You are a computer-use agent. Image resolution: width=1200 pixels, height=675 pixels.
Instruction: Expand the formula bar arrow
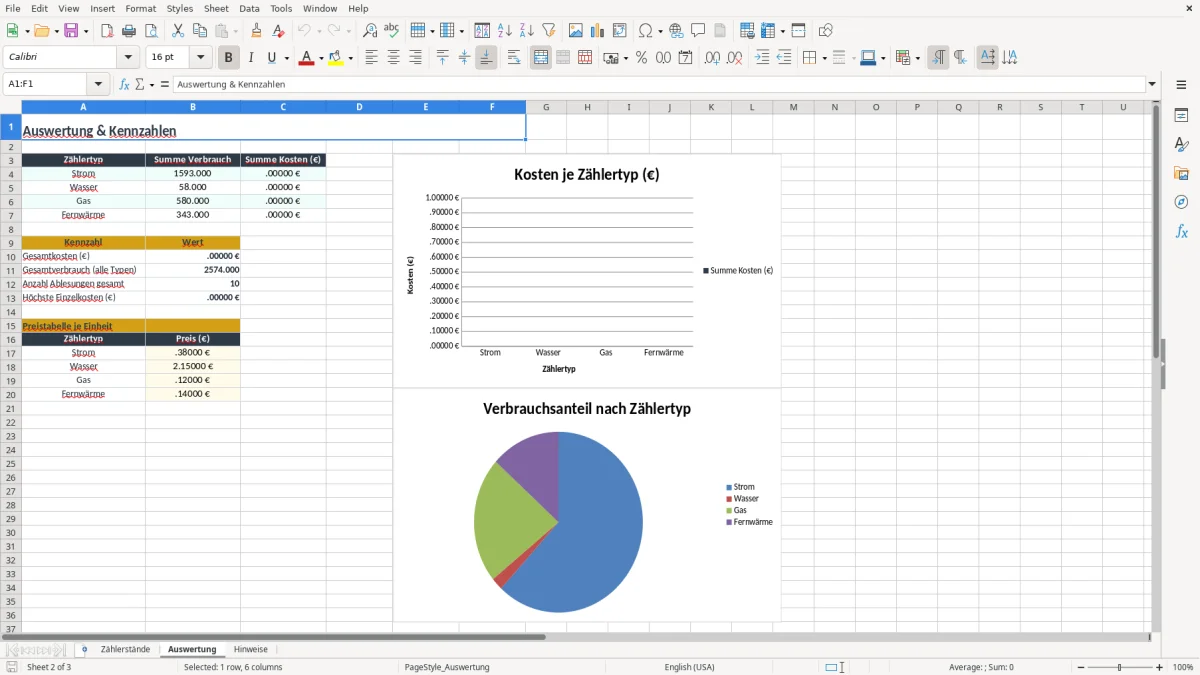[1153, 85]
